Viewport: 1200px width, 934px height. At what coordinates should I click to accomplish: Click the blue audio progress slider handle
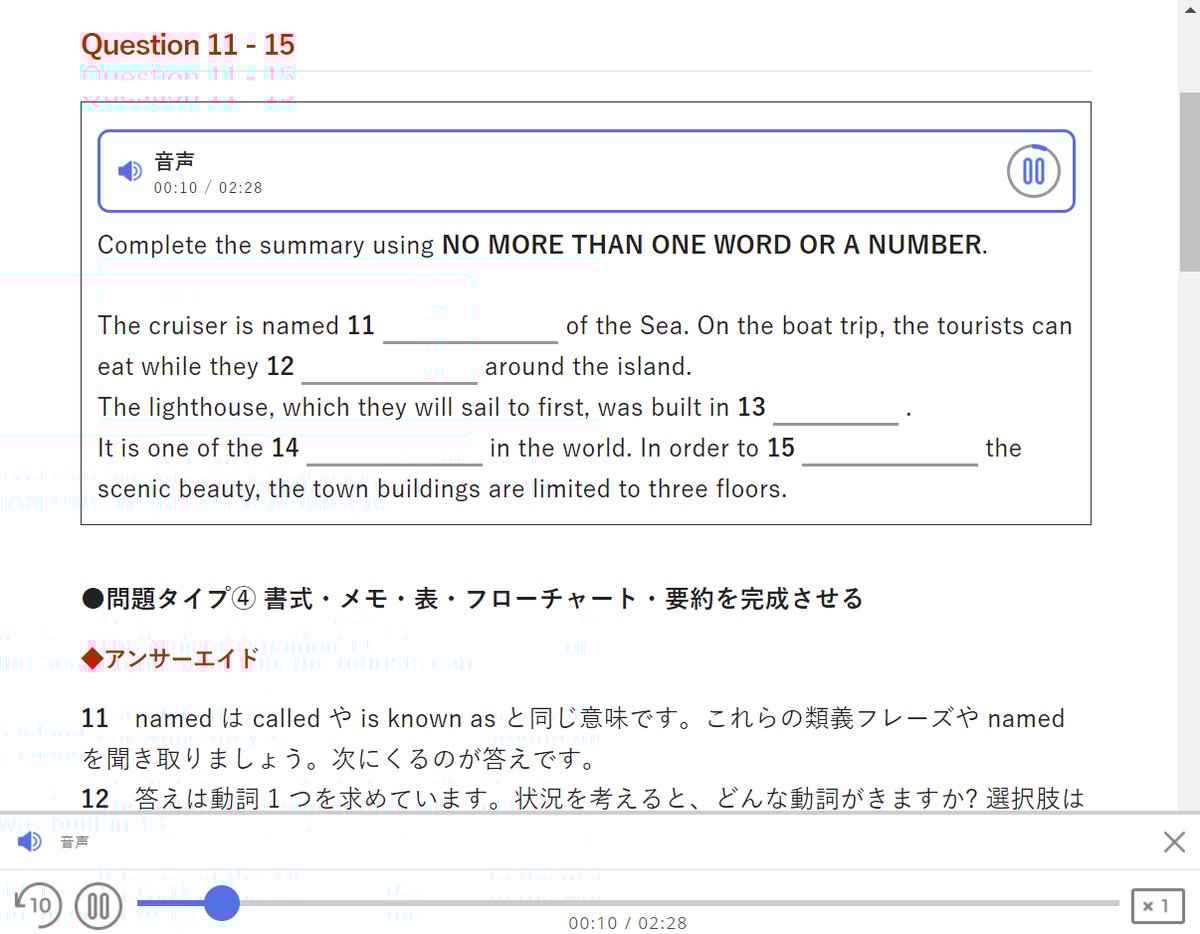[x=222, y=903]
